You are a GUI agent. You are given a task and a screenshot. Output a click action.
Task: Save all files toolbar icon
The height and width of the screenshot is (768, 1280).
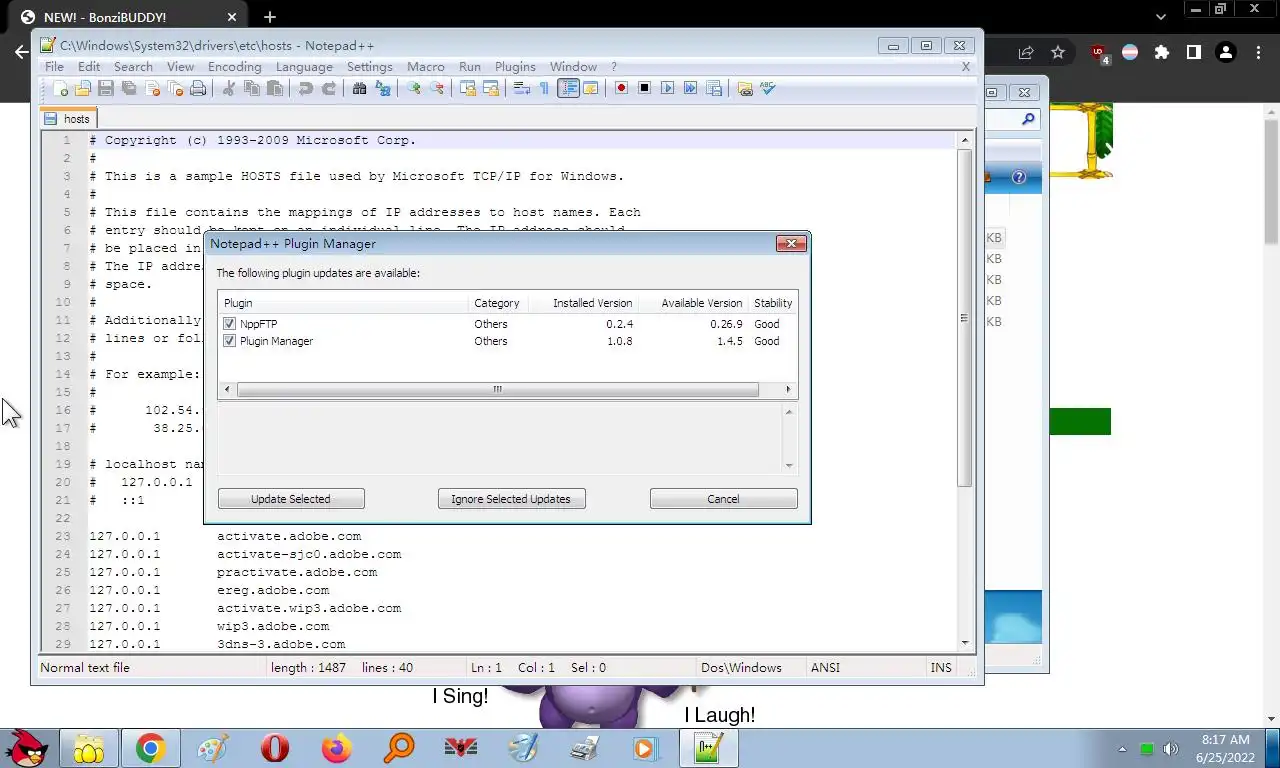point(129,89)
